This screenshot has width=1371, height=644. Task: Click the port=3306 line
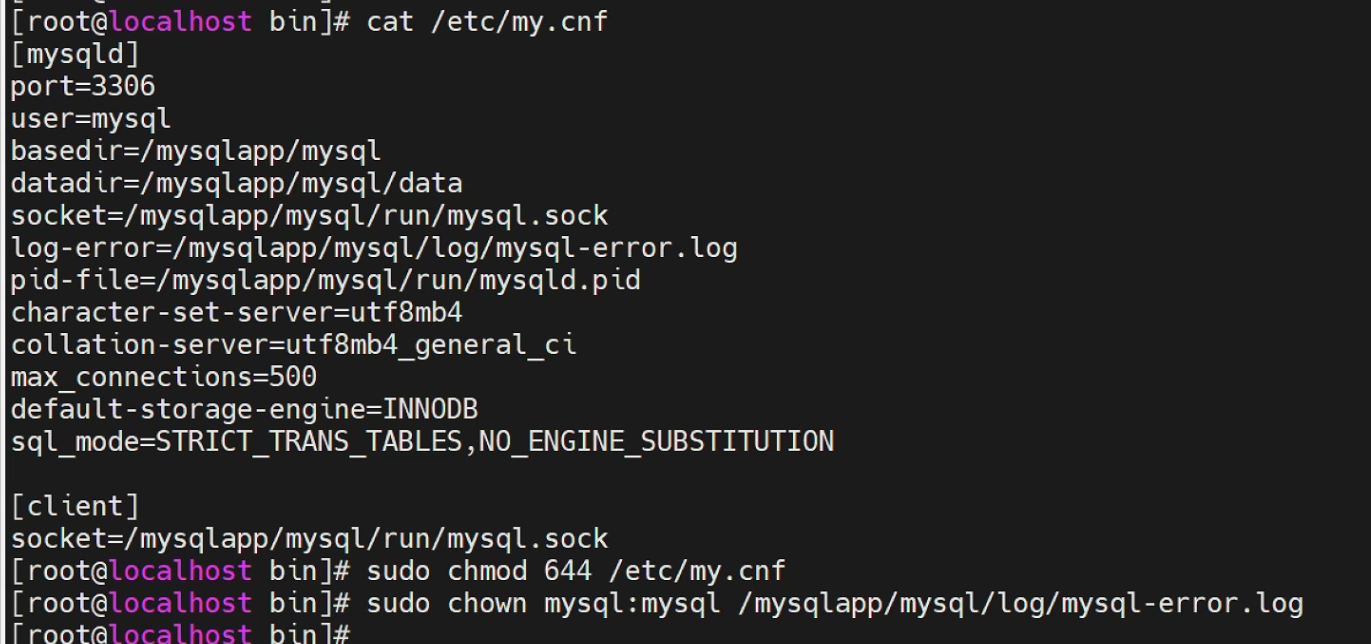pos(83,86)
